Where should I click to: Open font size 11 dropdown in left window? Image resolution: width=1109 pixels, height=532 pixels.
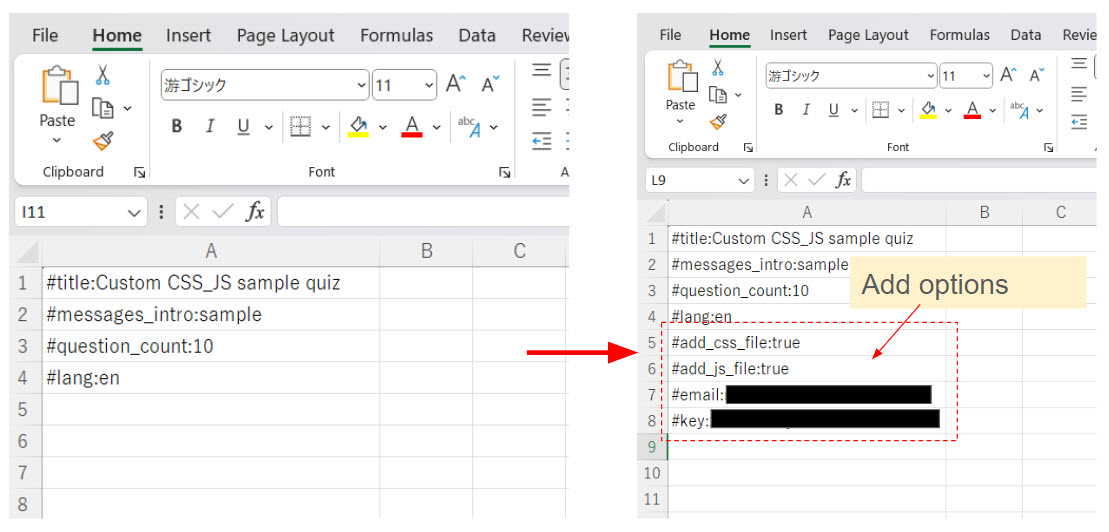(429, 86)
